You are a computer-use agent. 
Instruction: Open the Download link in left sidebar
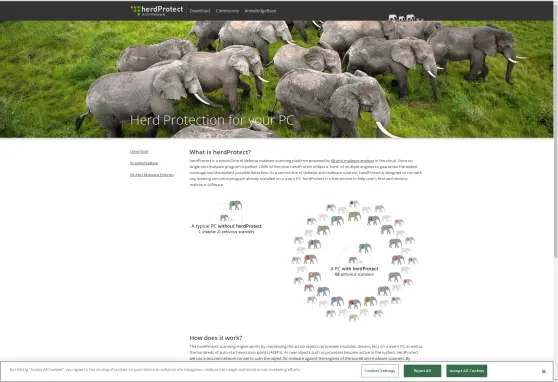(x=139, y=152)
